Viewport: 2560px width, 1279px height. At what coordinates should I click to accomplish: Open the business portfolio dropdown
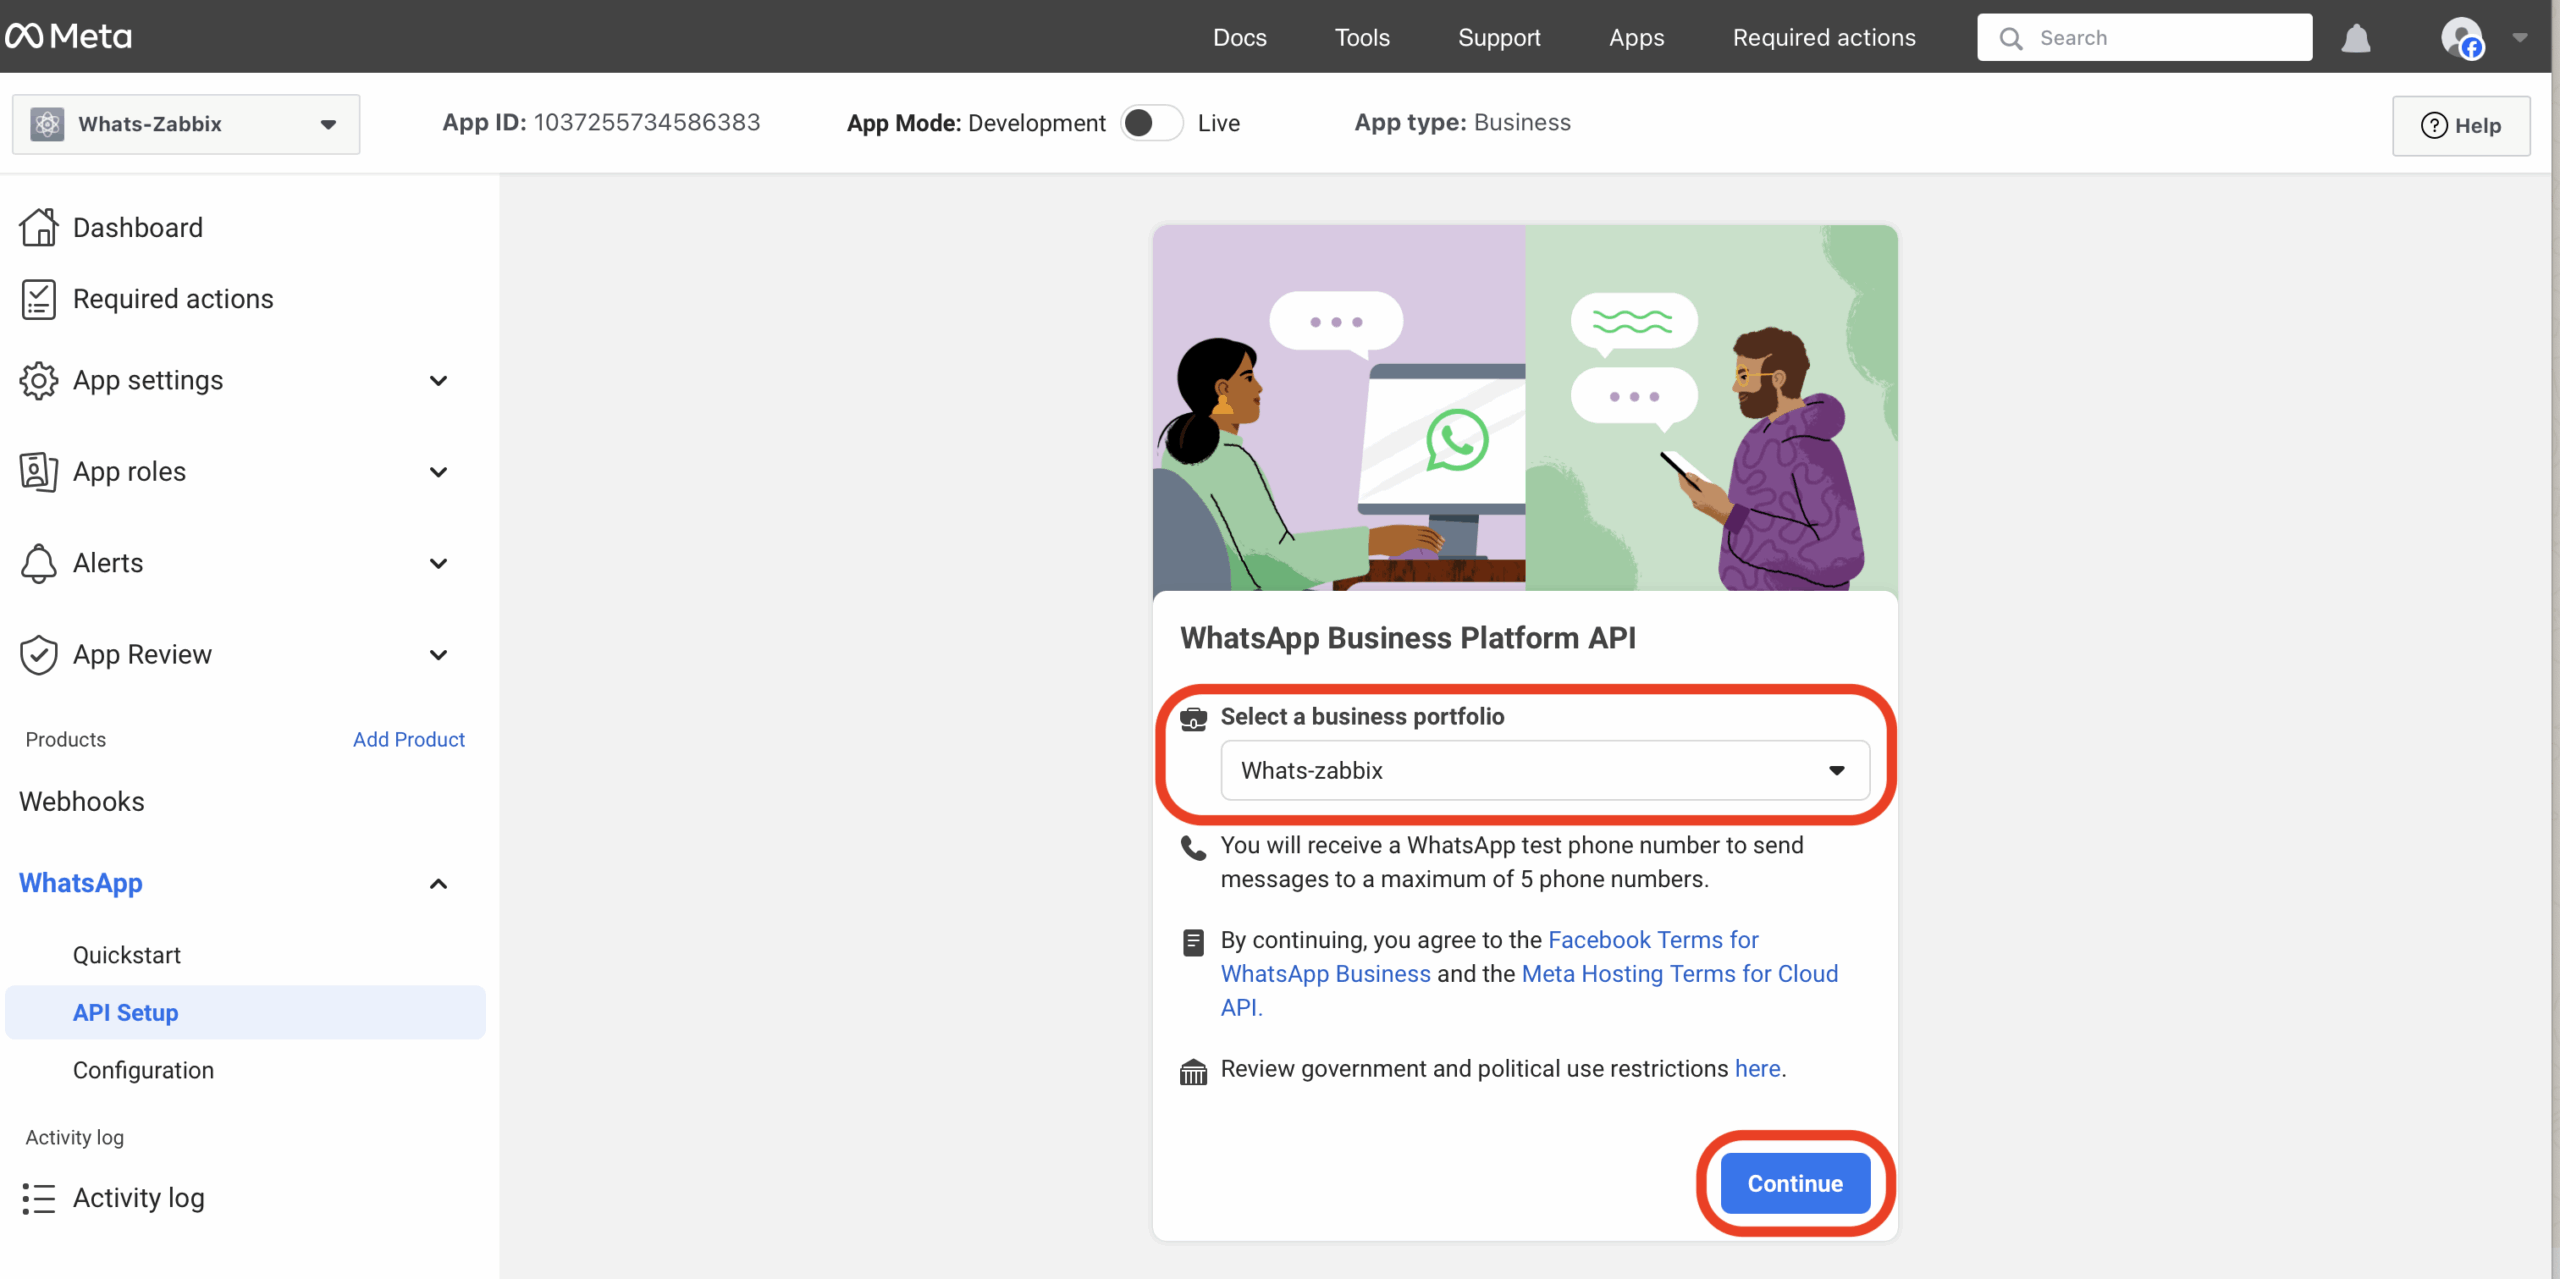click(1545, 770)
